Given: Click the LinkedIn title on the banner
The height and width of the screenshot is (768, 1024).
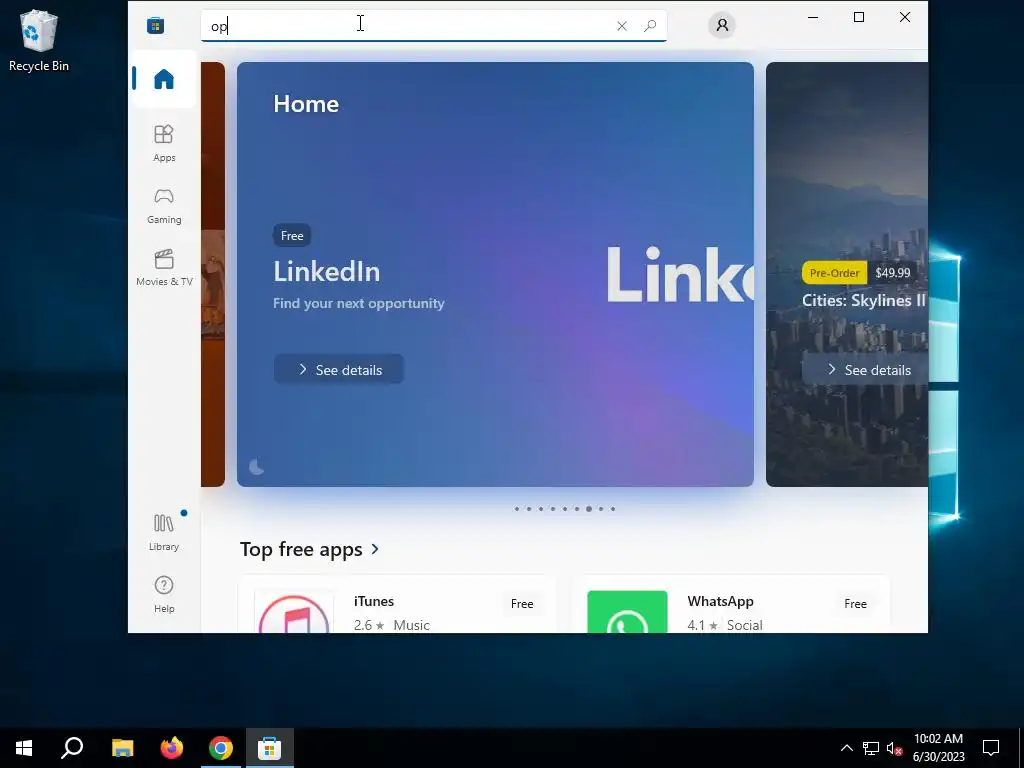Looking at the screenshot, I should click(327, 272).
